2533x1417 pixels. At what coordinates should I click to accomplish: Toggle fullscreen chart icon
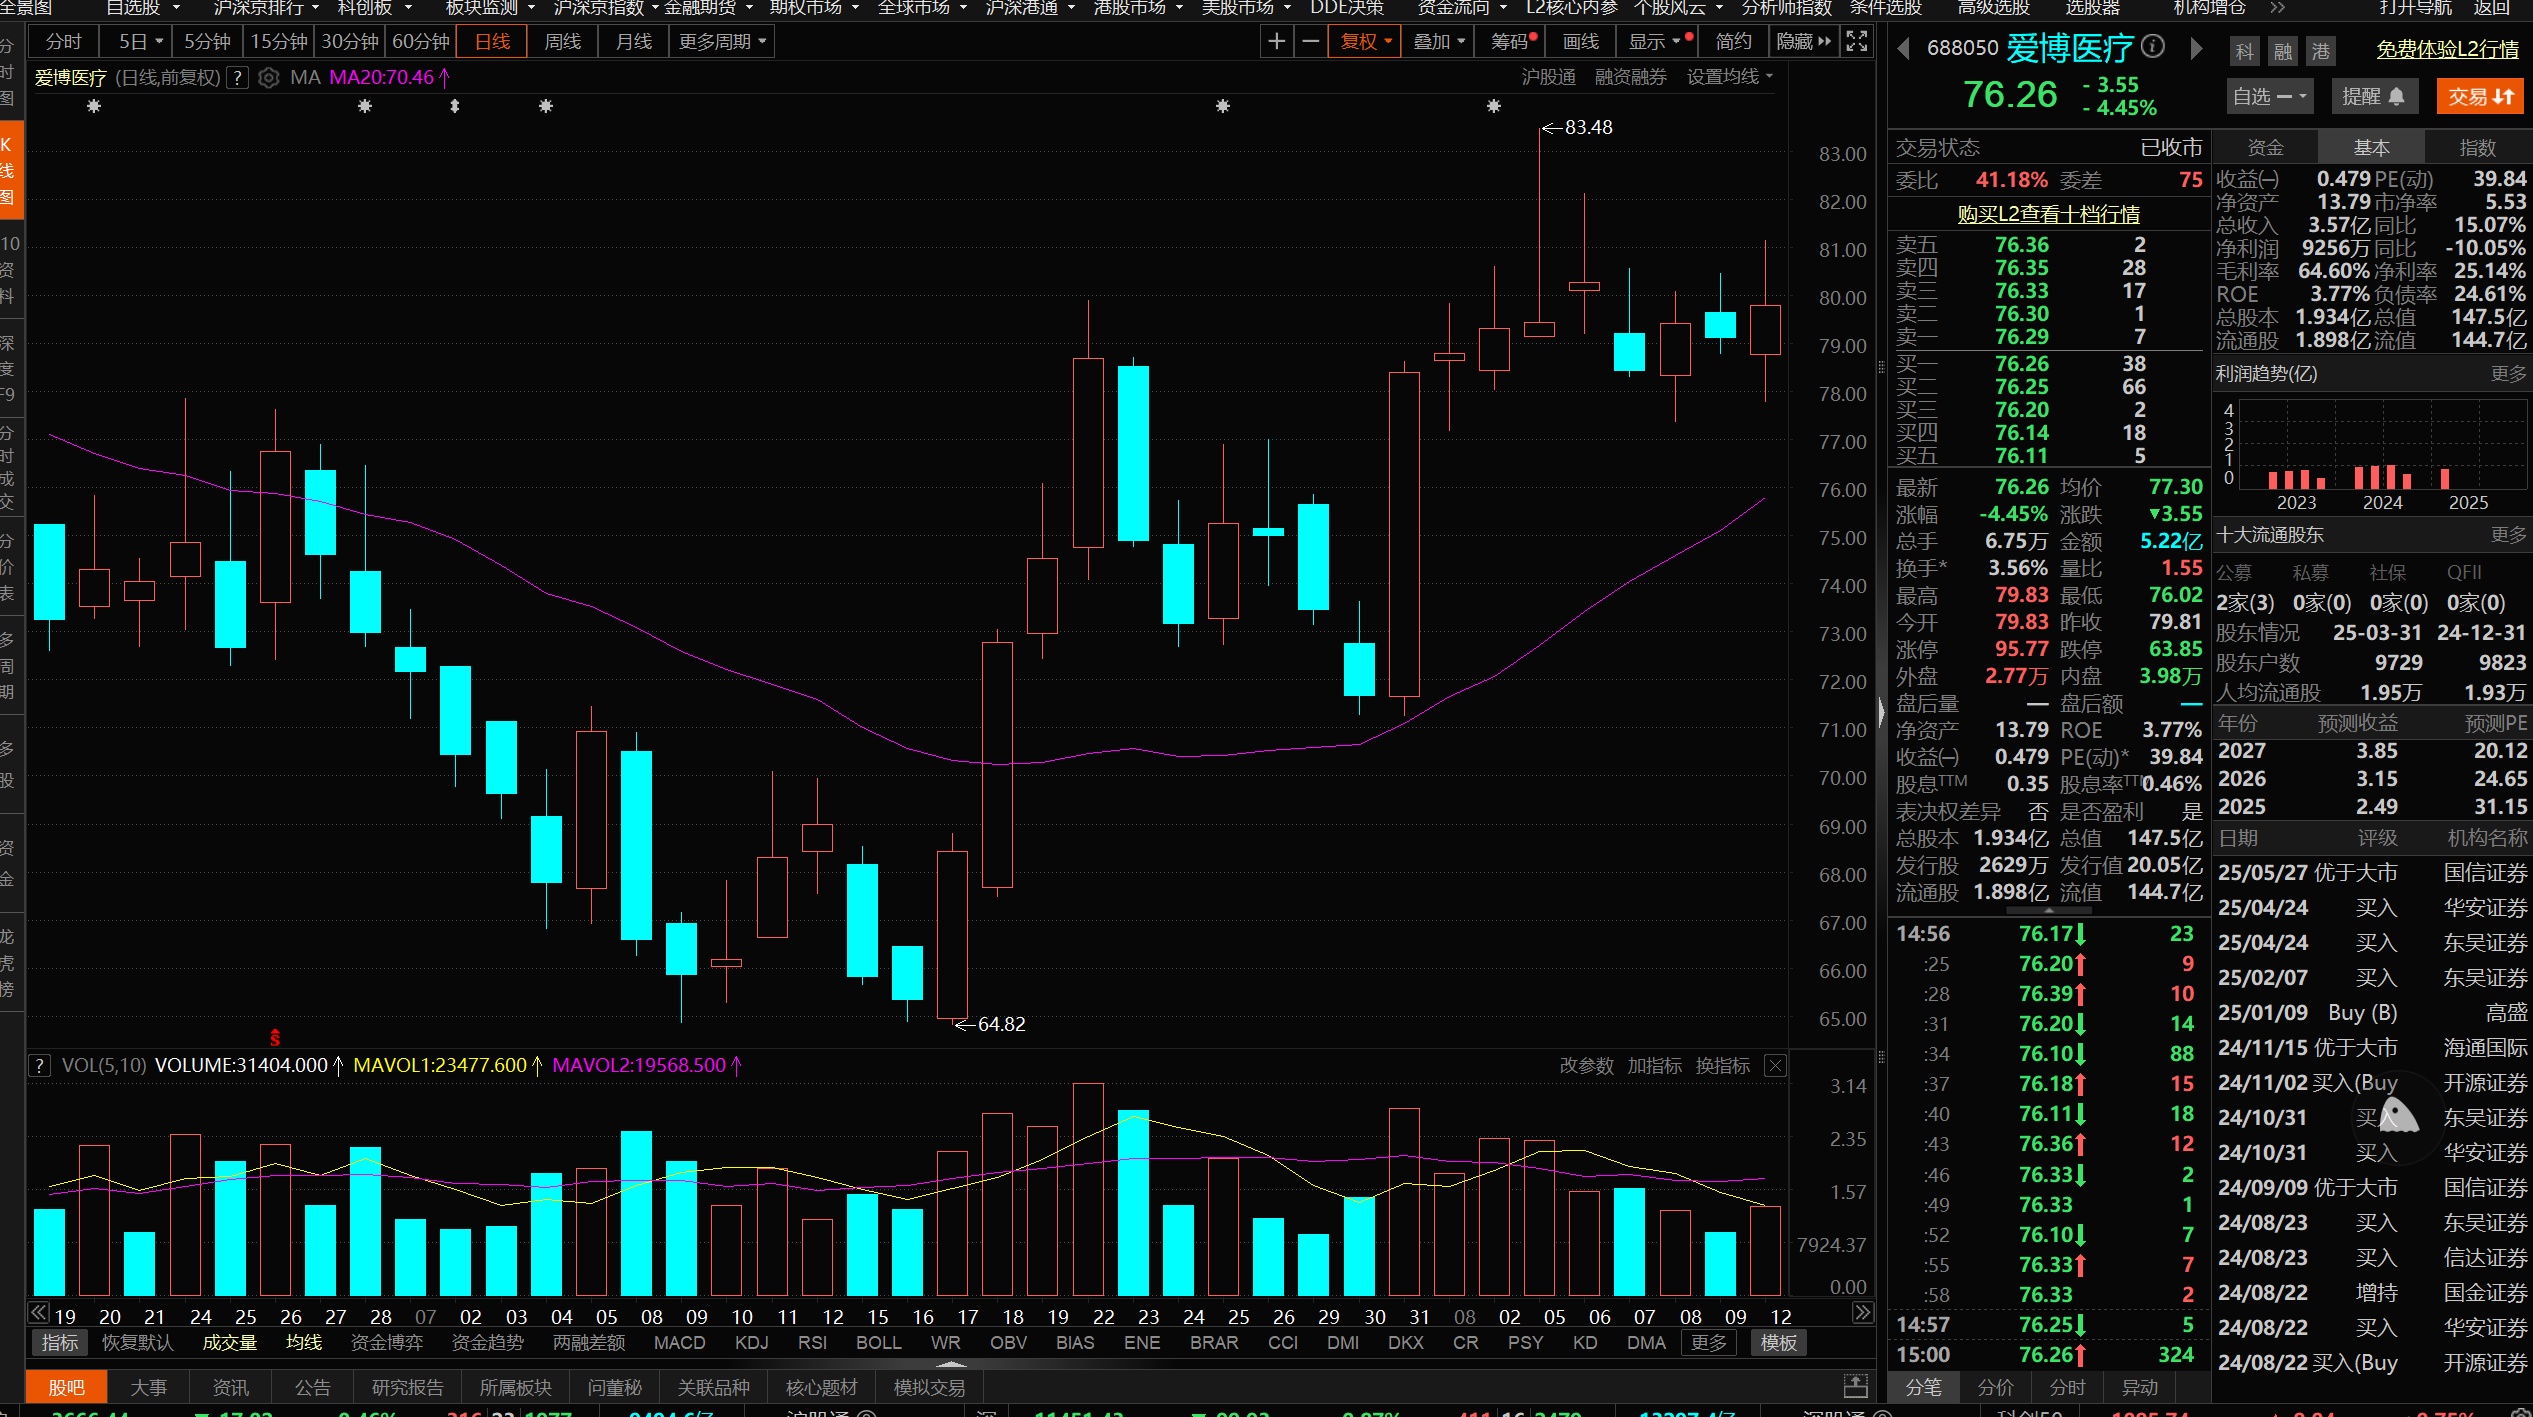pos(1857,42)
